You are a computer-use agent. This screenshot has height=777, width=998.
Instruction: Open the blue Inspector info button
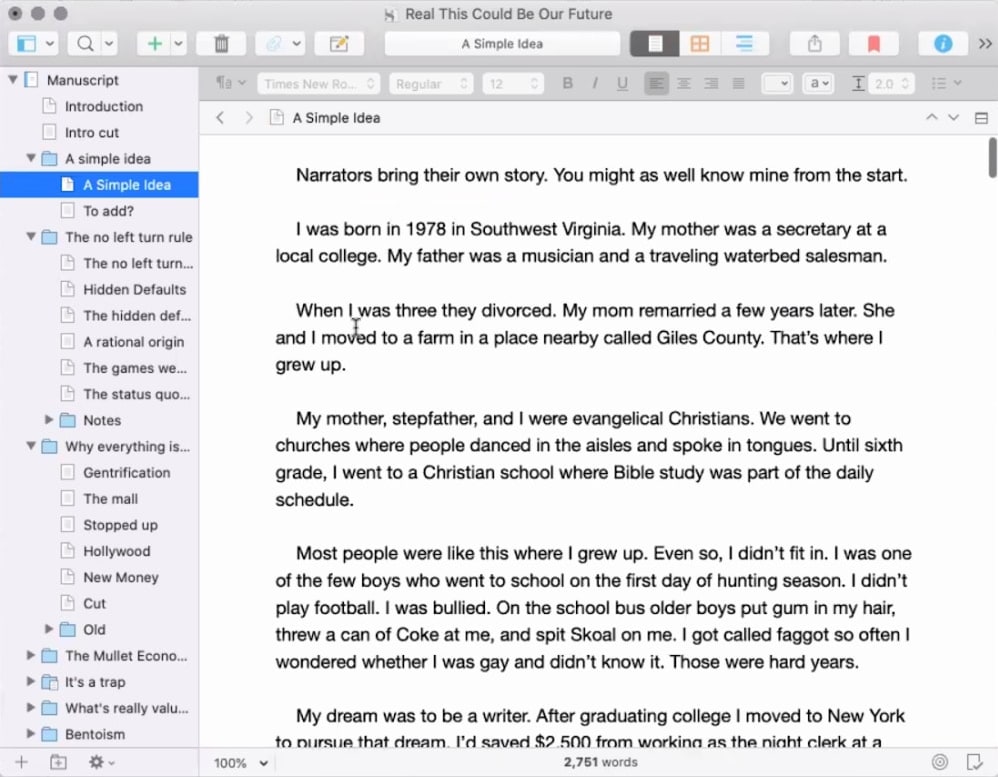(x=942, y=44)
